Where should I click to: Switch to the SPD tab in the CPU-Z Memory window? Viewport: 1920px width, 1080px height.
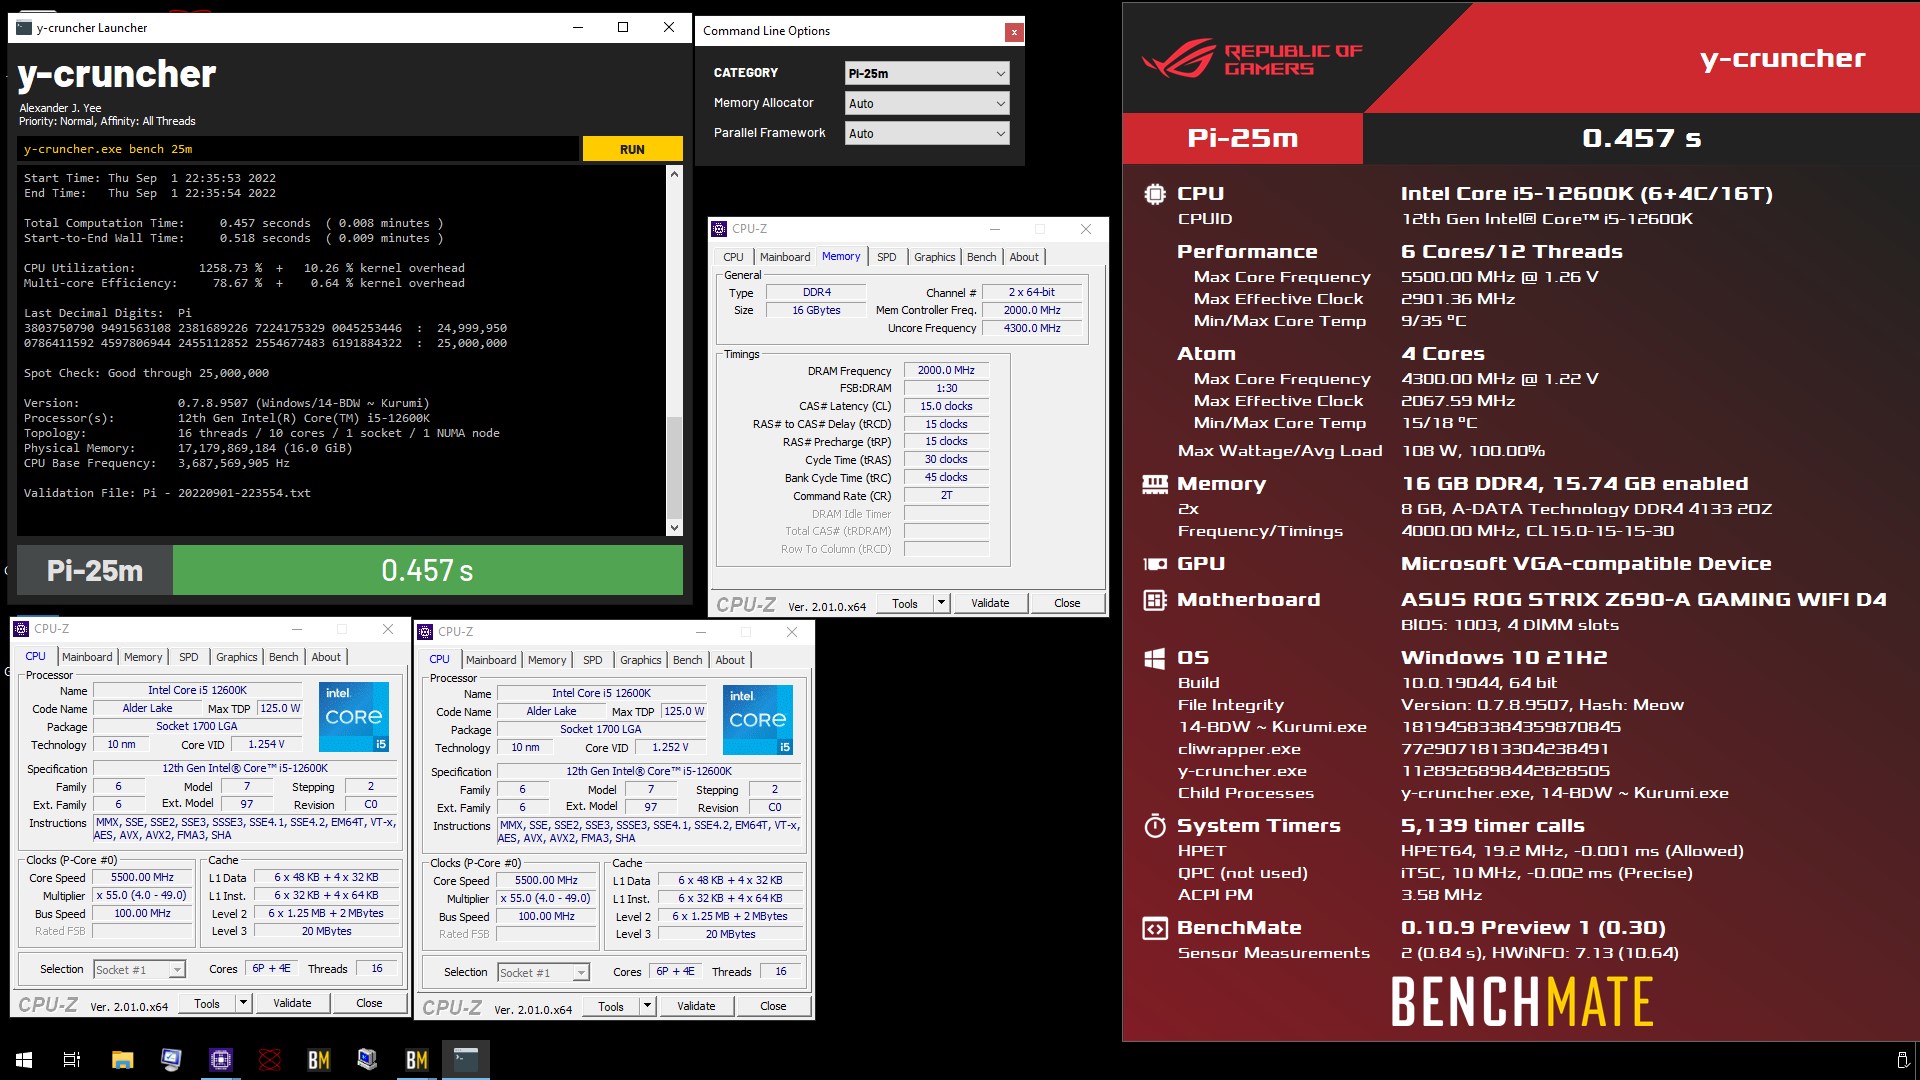886,257
